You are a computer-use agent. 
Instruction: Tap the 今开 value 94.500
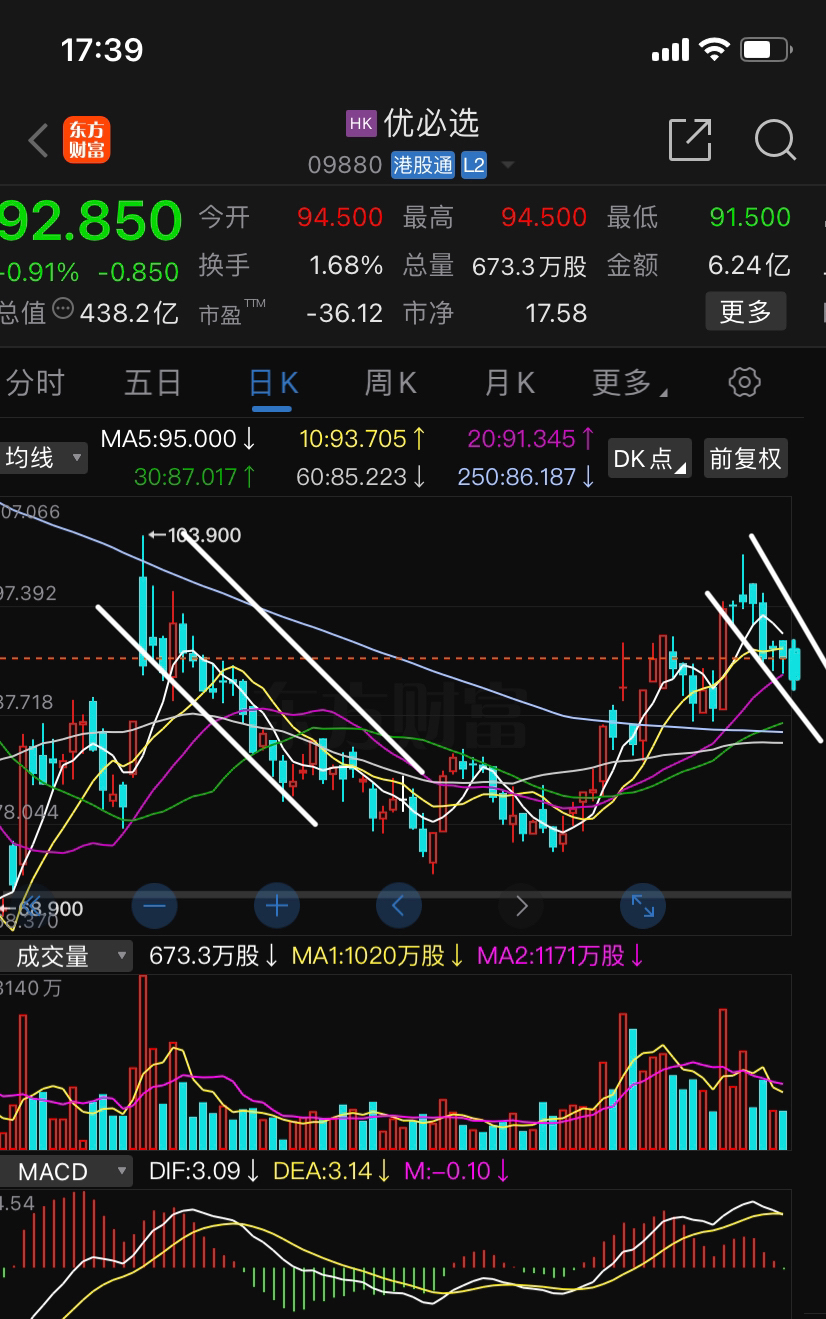[340, 217]
